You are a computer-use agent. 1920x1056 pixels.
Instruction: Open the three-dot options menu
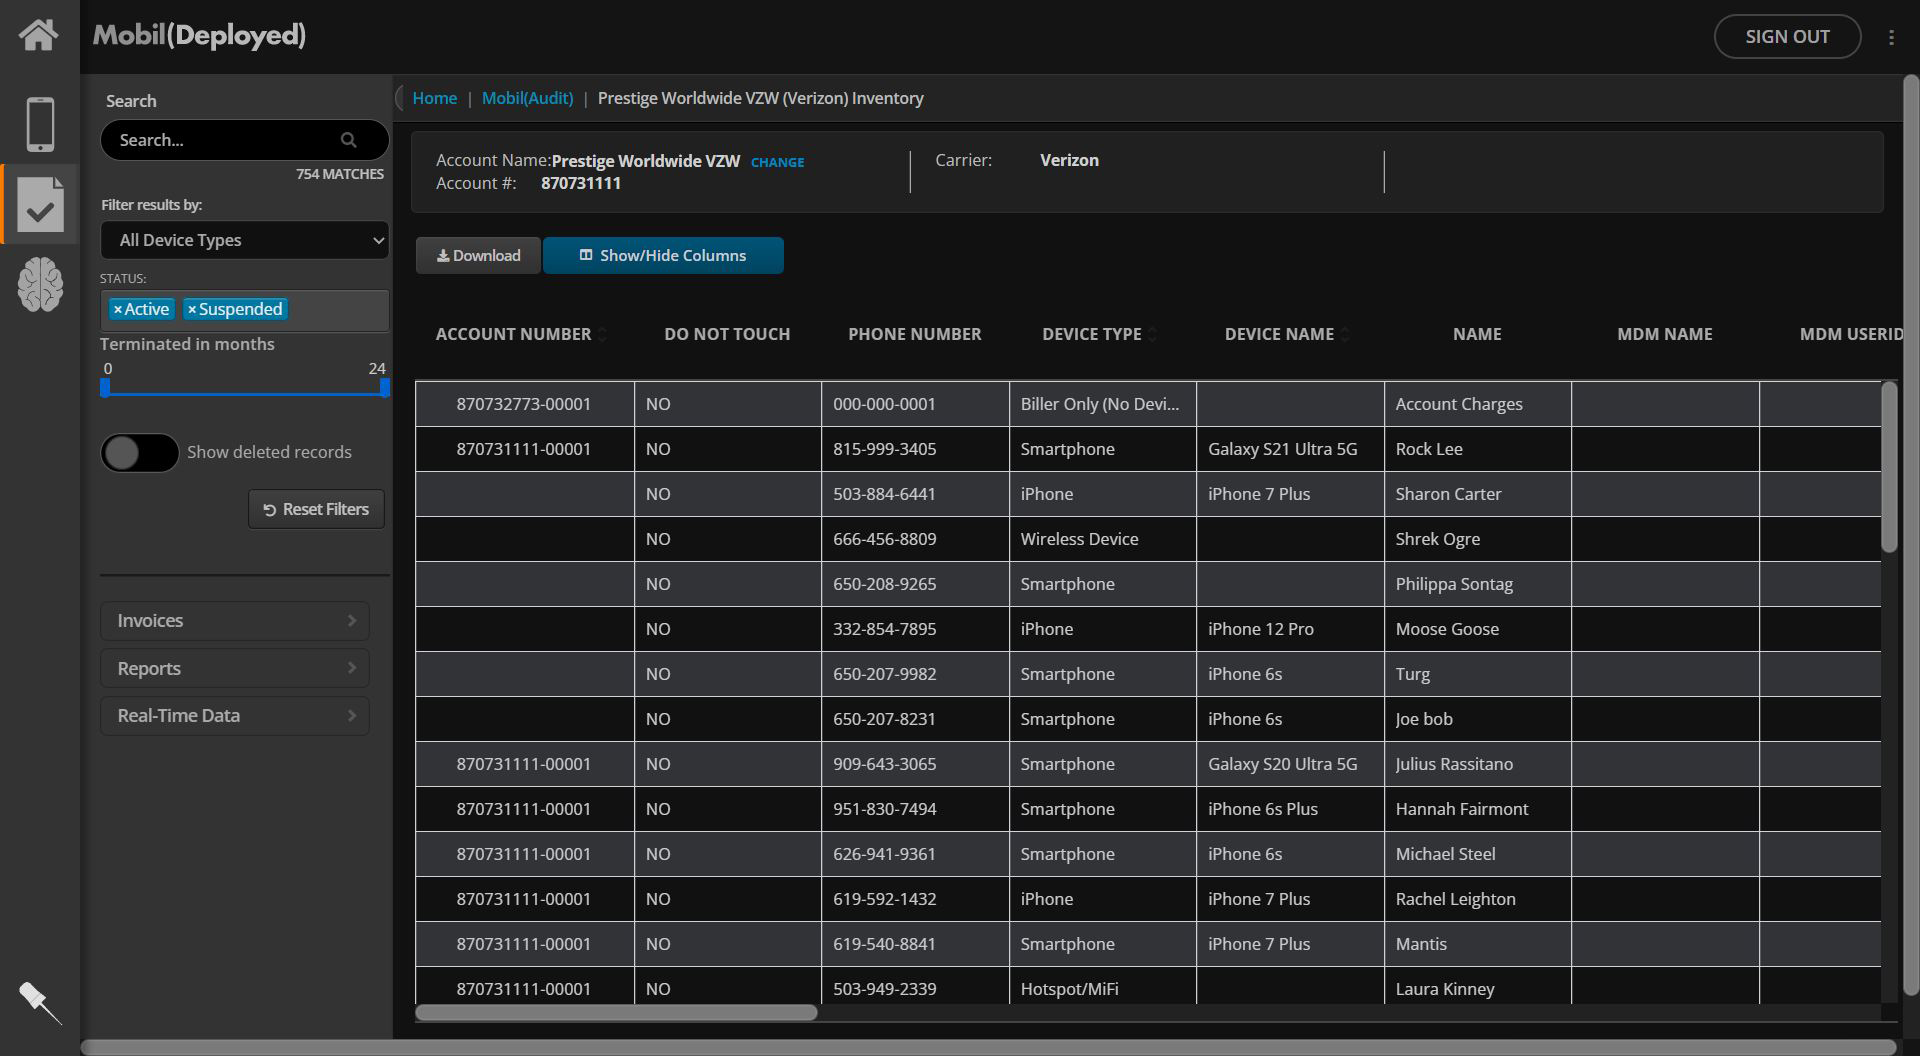pyautogui.click(x=1891, y=37)
